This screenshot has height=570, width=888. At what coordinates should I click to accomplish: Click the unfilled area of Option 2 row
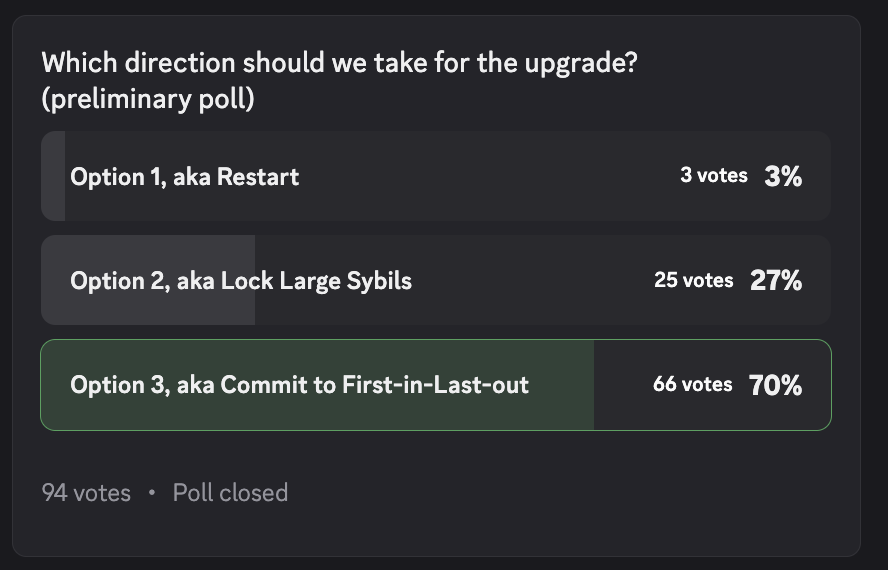click(x=532, y=280)
